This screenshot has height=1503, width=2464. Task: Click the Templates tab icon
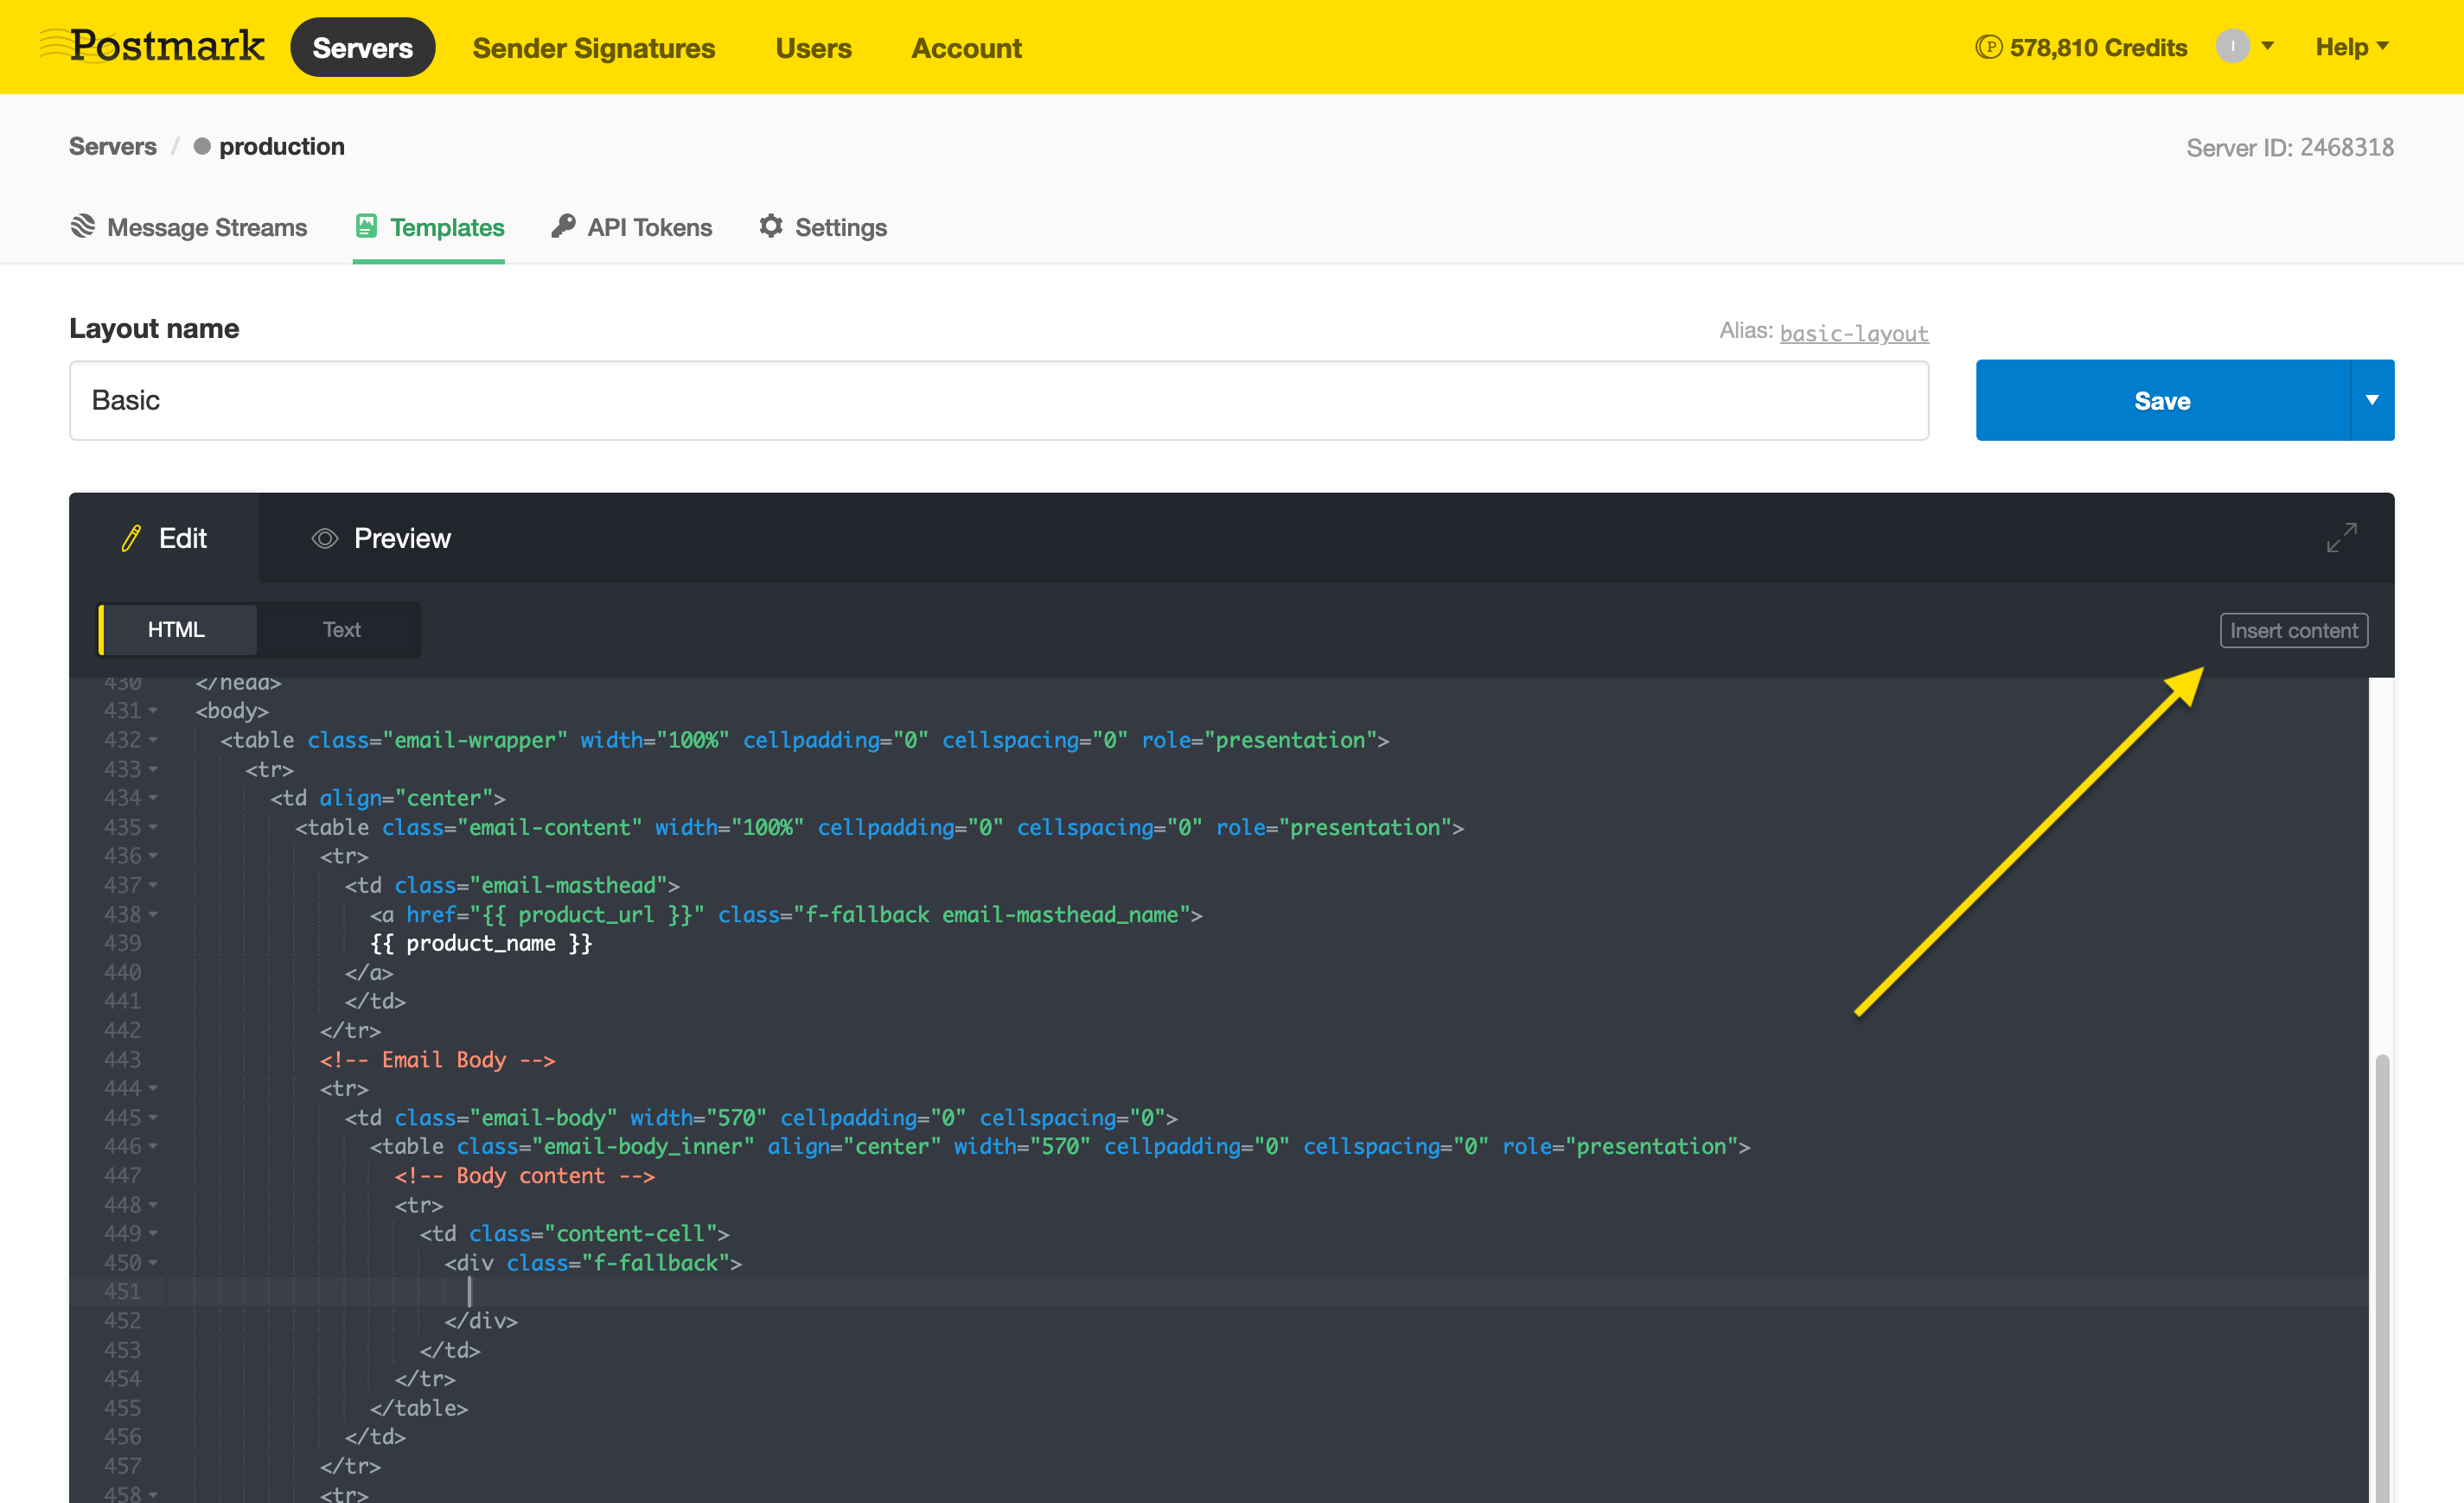point(366,226)
